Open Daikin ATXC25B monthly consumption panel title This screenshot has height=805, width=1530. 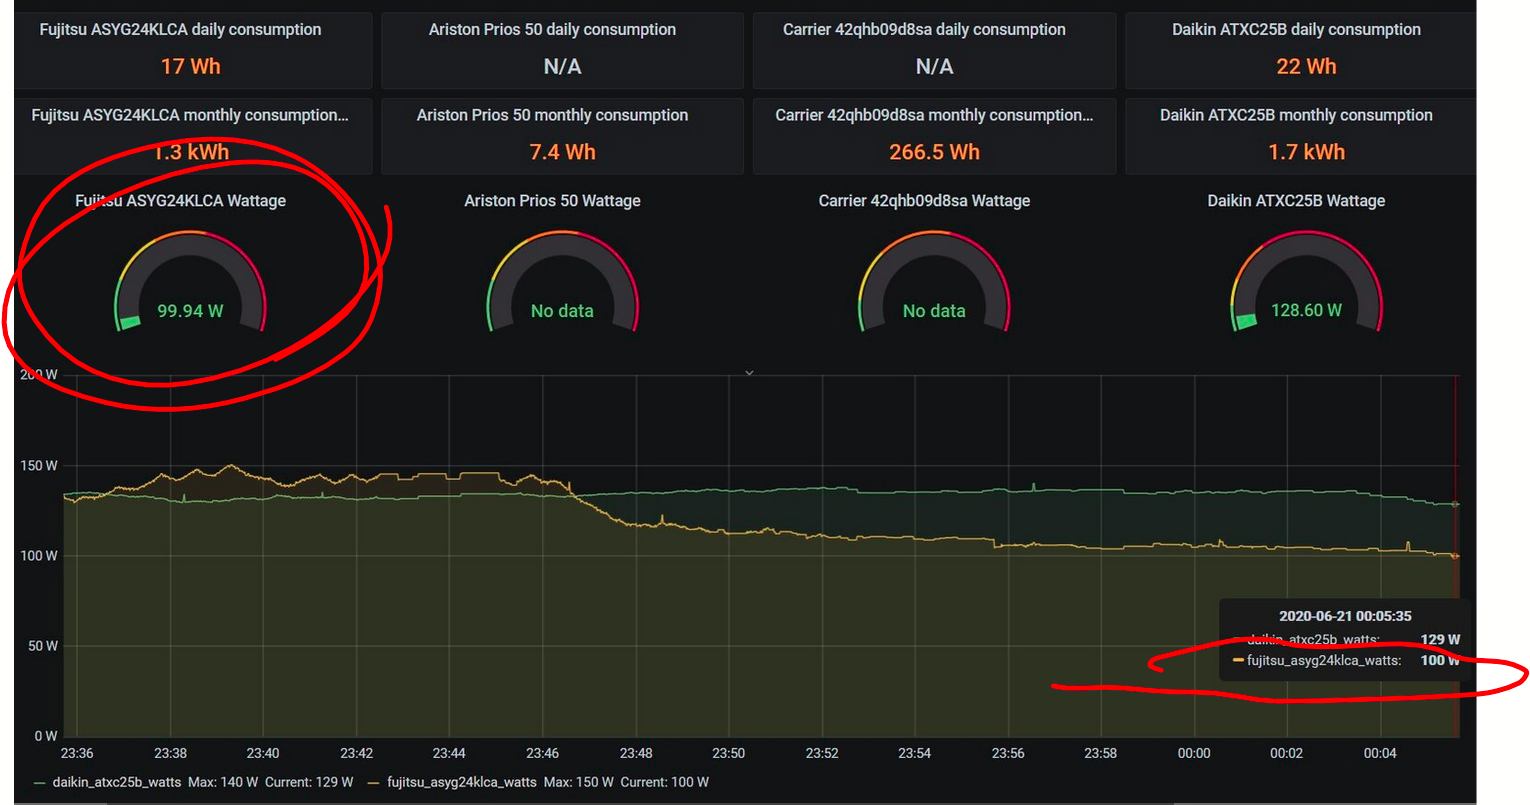pos(1296,115)
